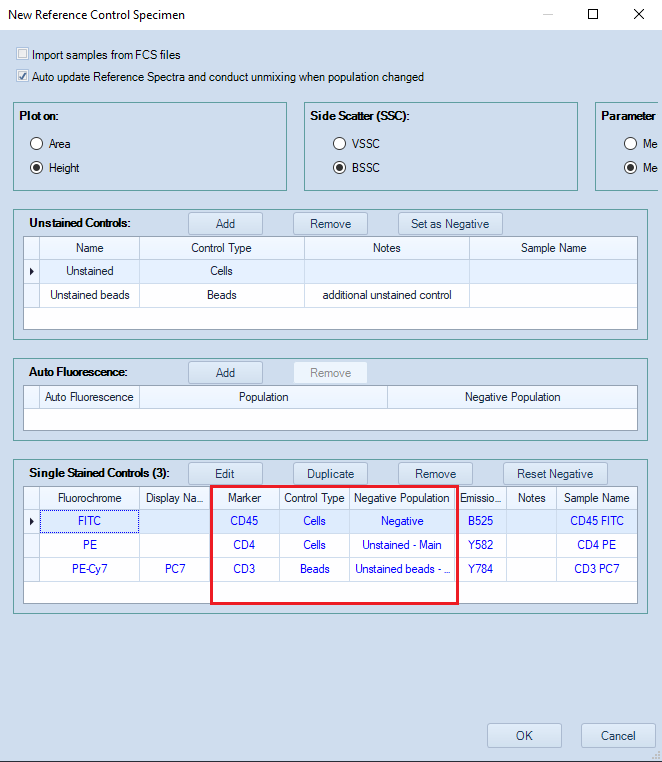This screenshot has height=762, width=662.
Task: Click the CD4 PE sample name
Action: pos(597,545)
